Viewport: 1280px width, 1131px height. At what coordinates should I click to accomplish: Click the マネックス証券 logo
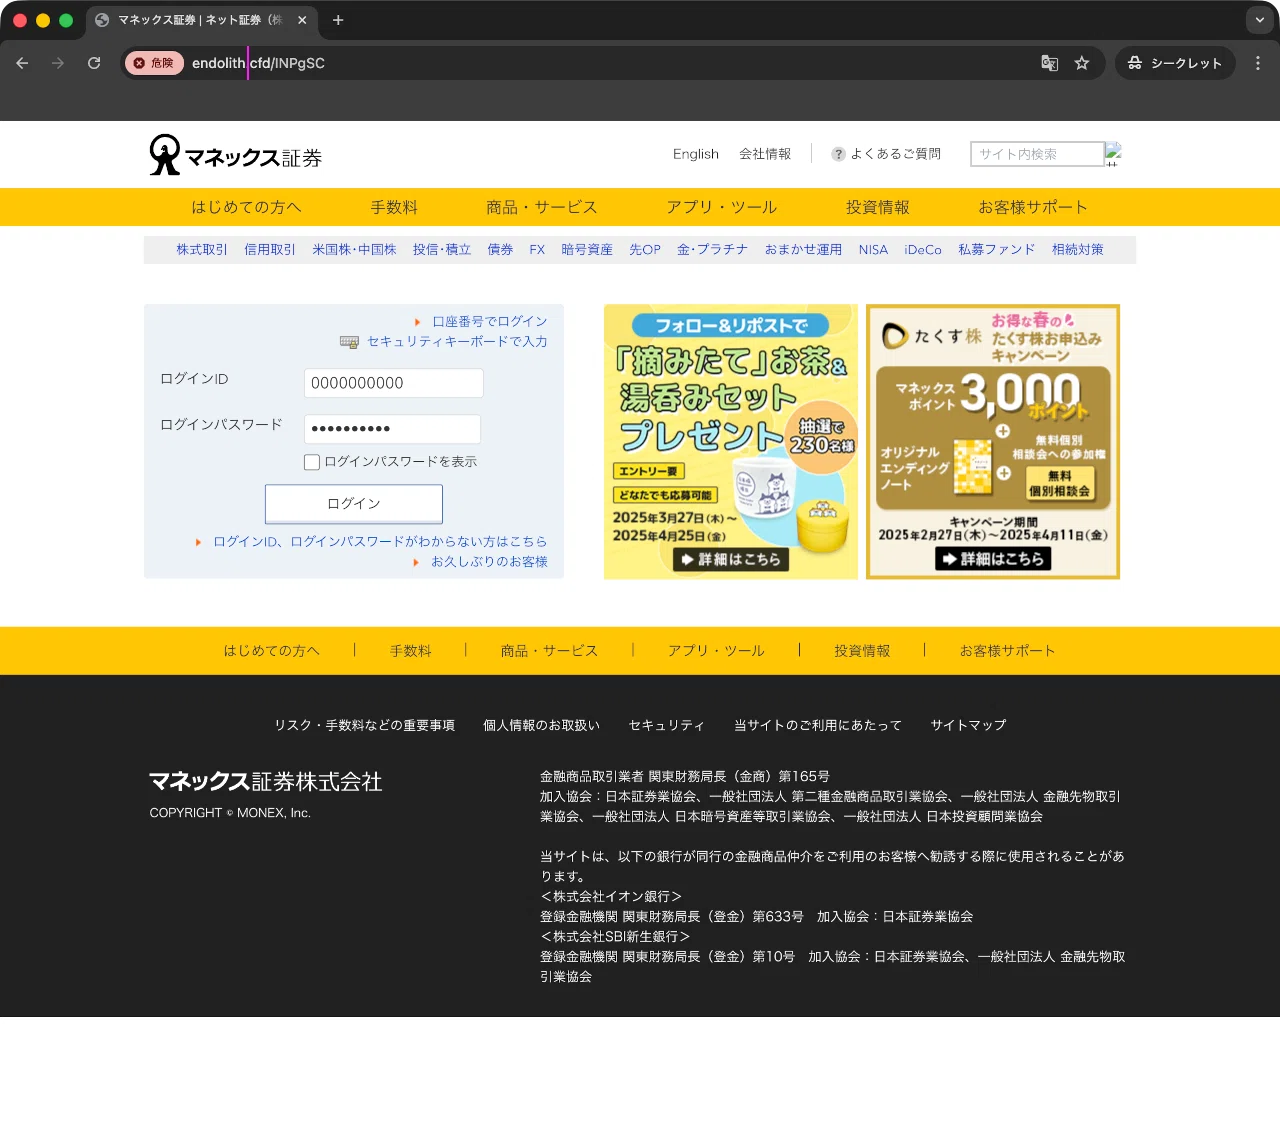pos(235,155)
